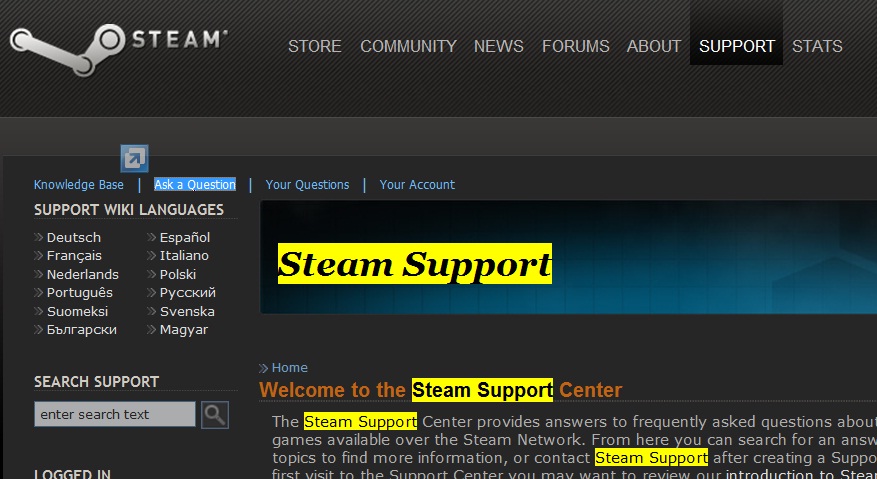Focus the enter search text field
877x479 pixels.
(x=115, y=414)
